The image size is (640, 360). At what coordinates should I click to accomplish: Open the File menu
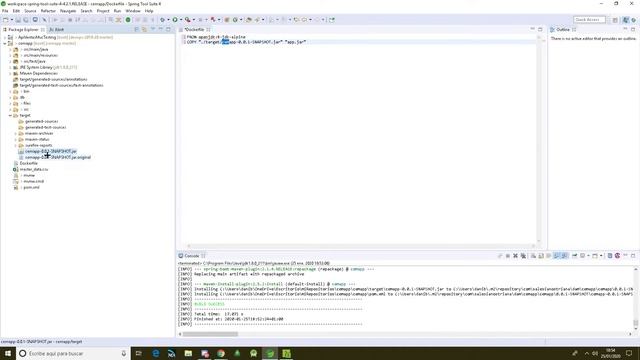click(x=5, y=11)
